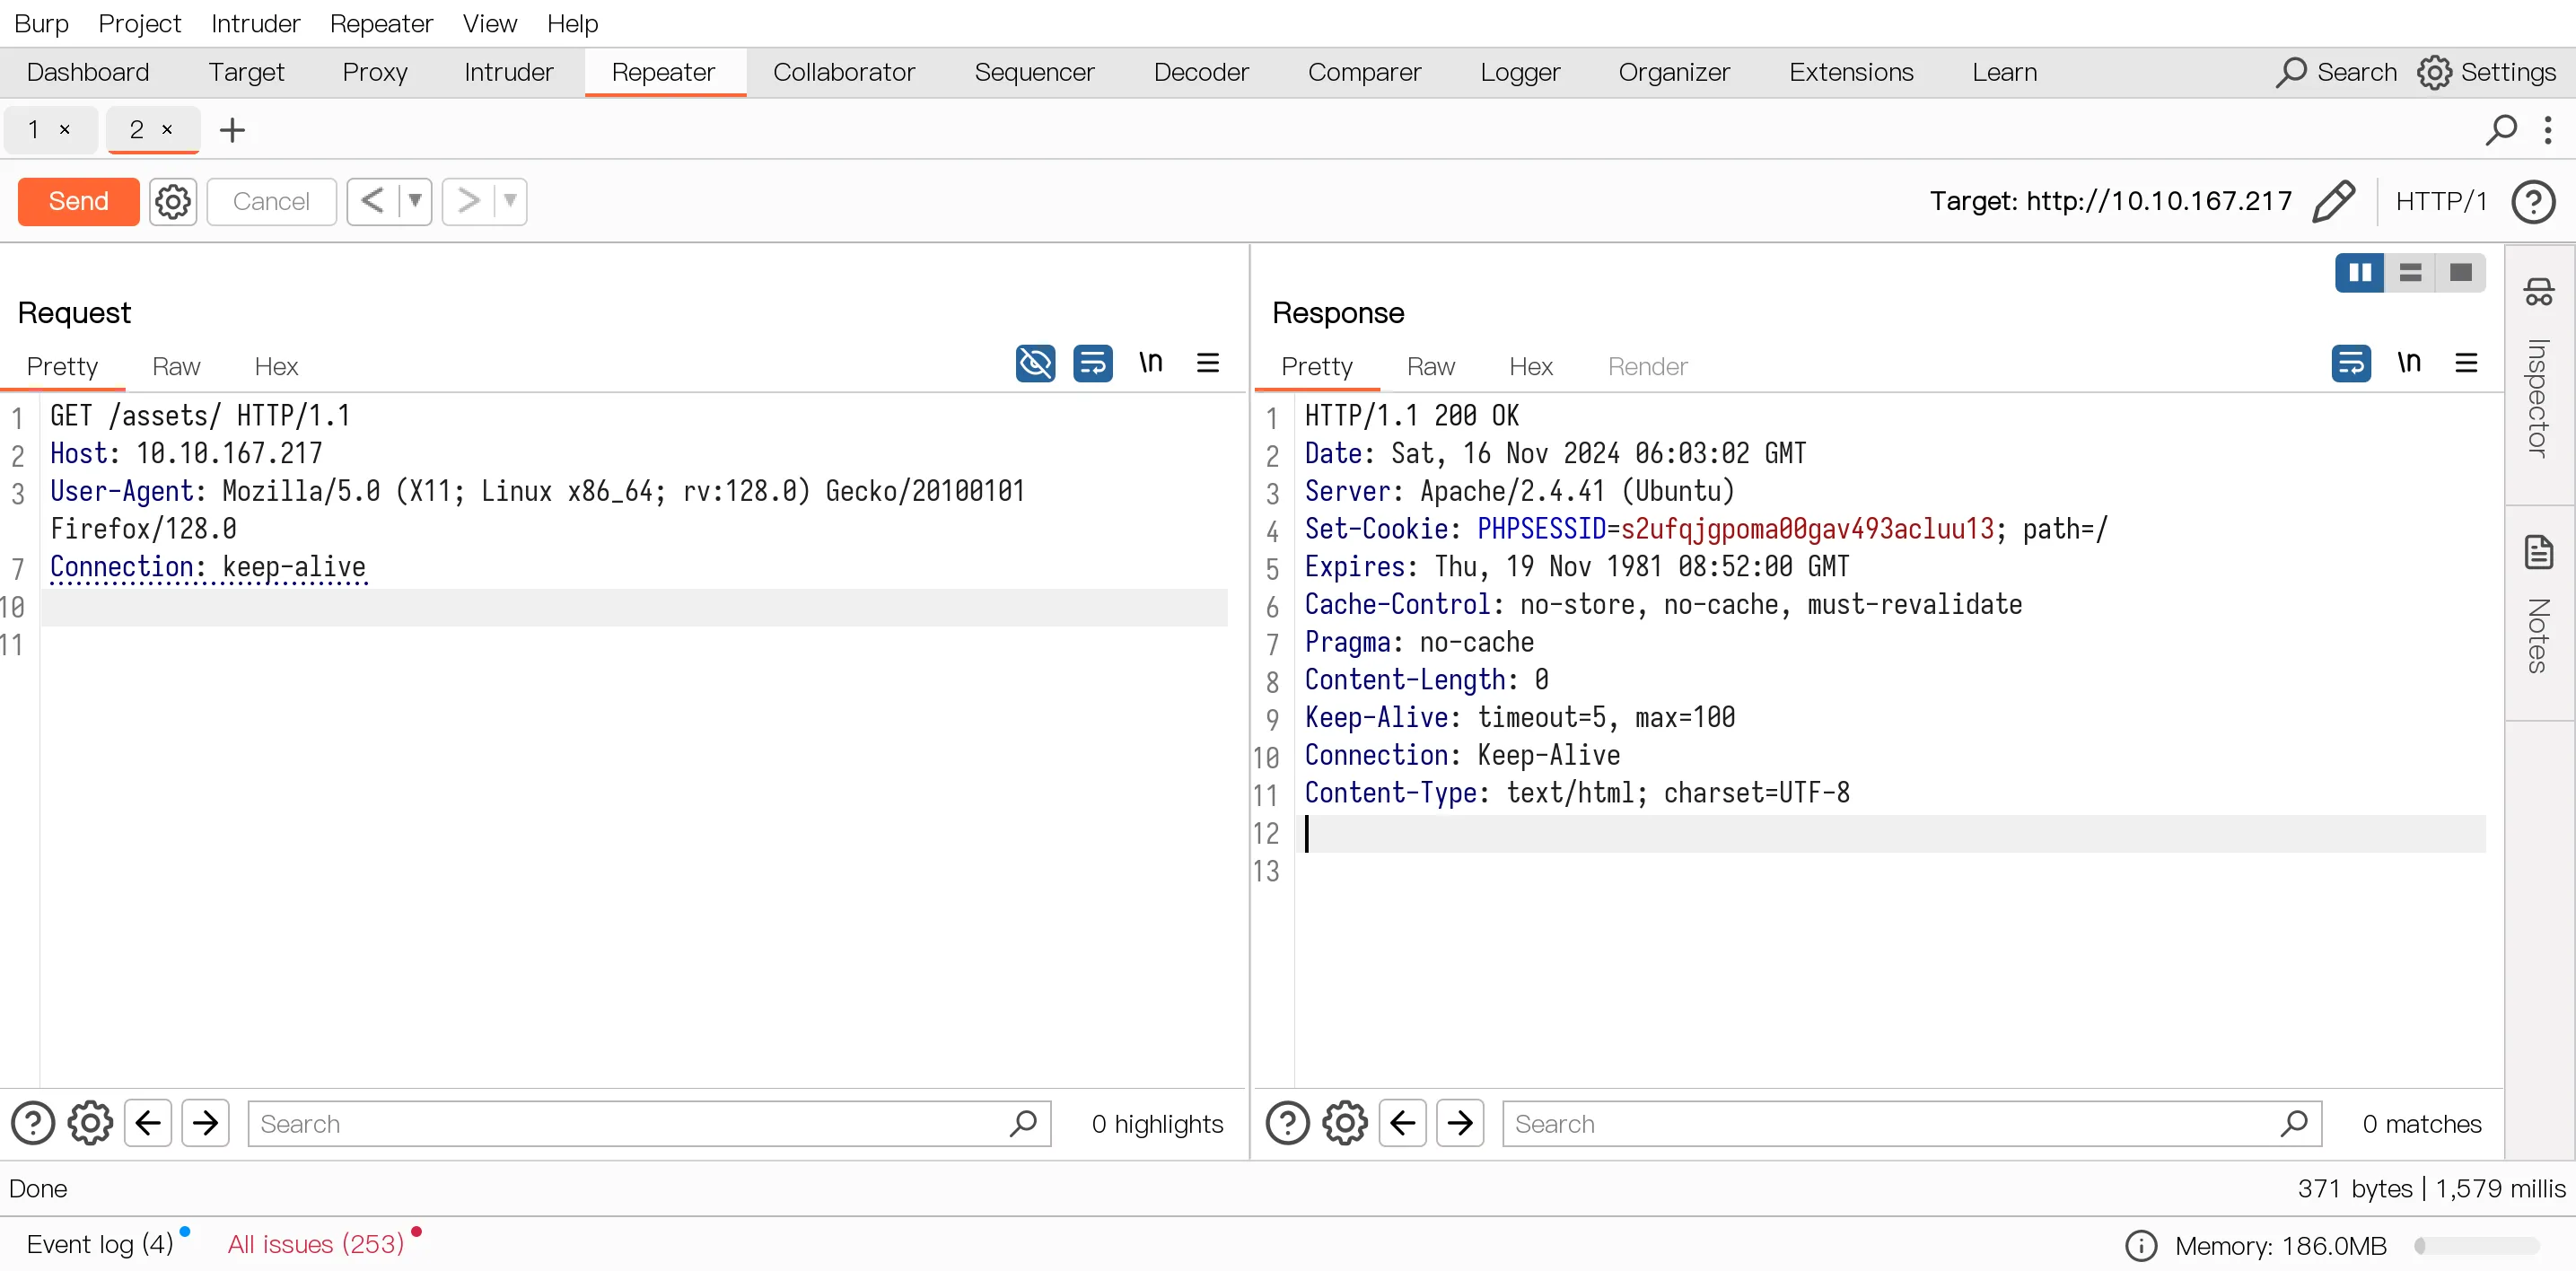Open the Notes side panel
This screenshot has height=1271, width=2576.
tap(2538, 603)
